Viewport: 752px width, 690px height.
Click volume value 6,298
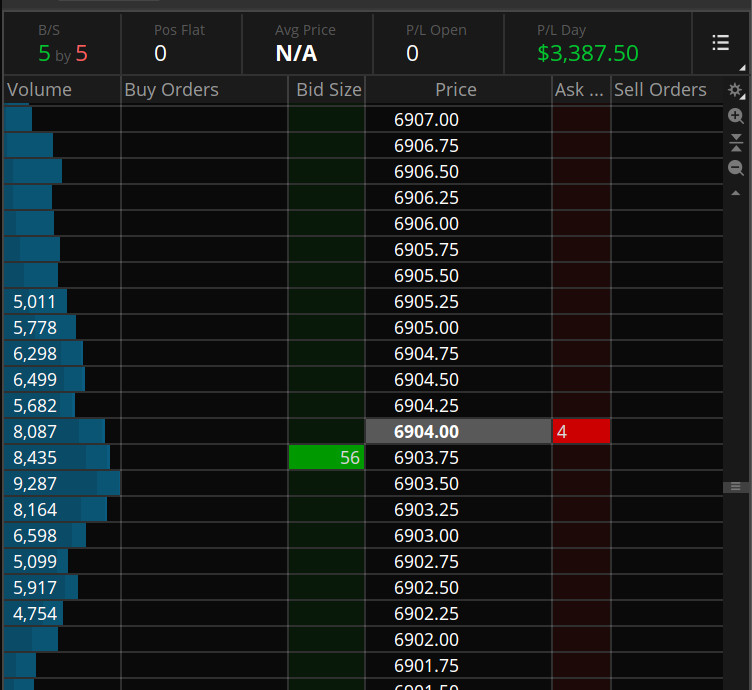[35, 353]
